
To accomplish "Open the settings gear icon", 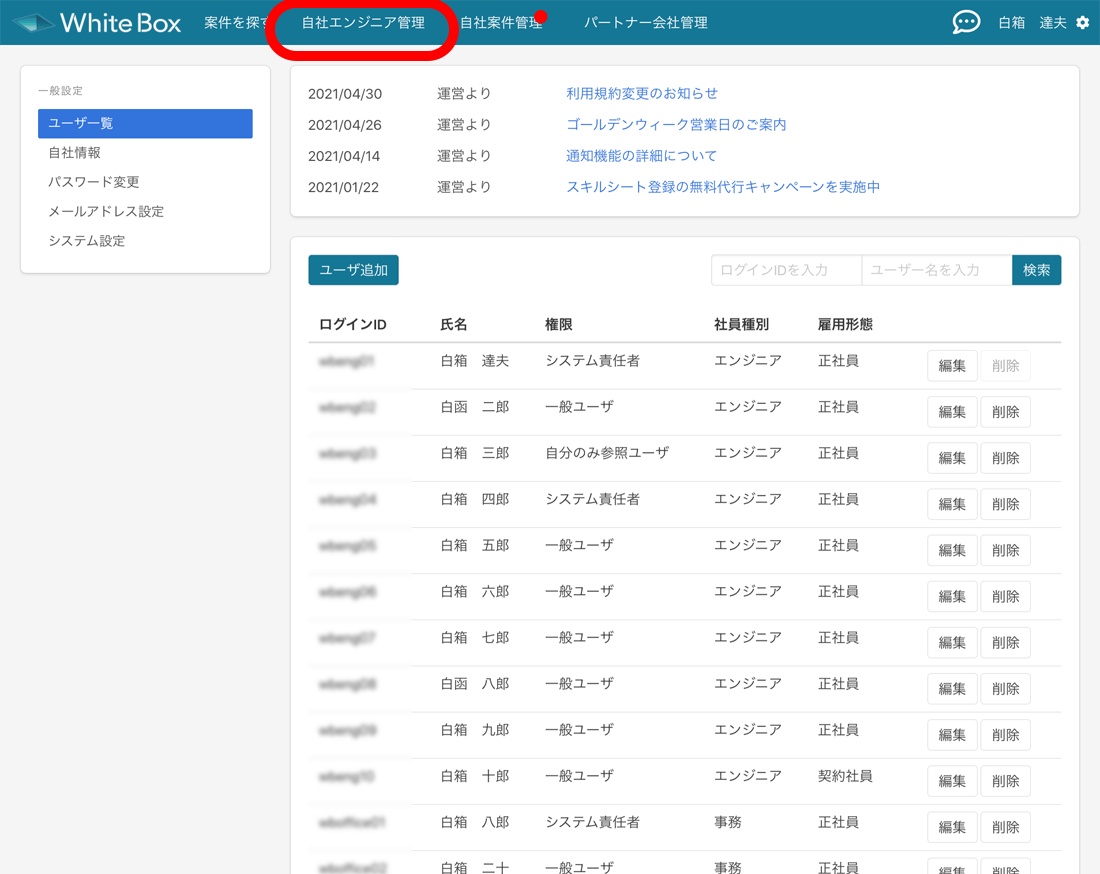I will [x=1083, y=22].
